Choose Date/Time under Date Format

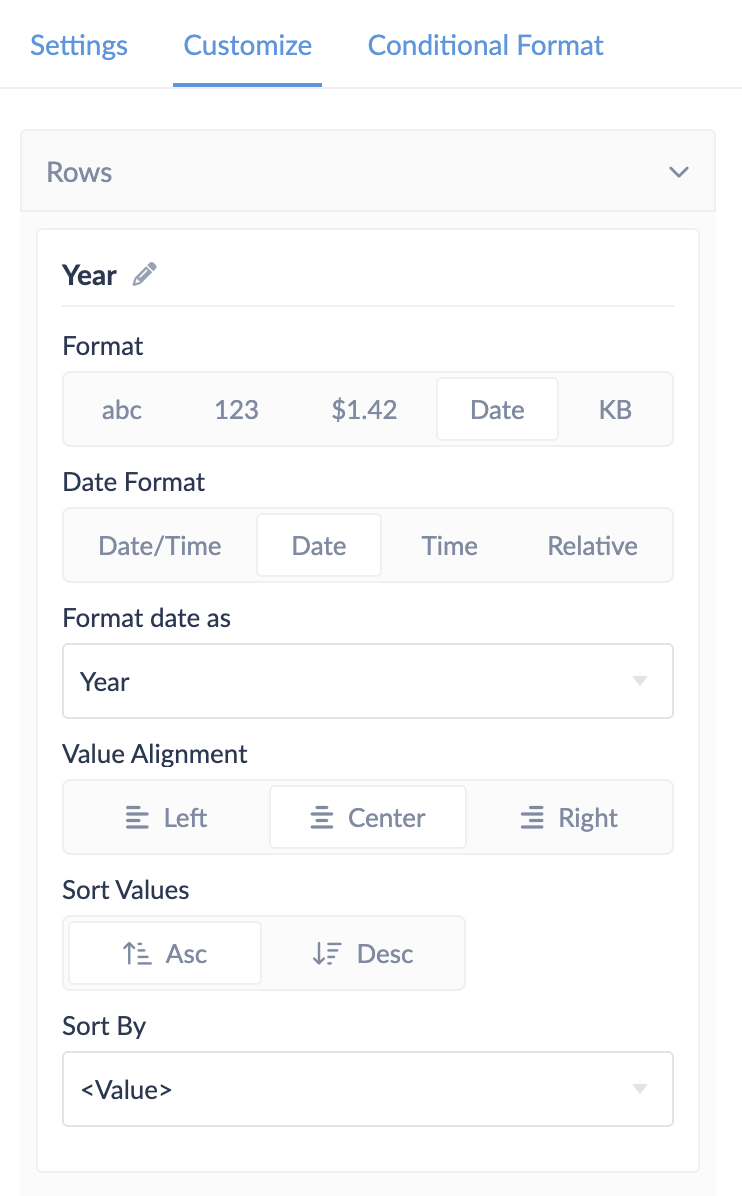tap(160, 546)
